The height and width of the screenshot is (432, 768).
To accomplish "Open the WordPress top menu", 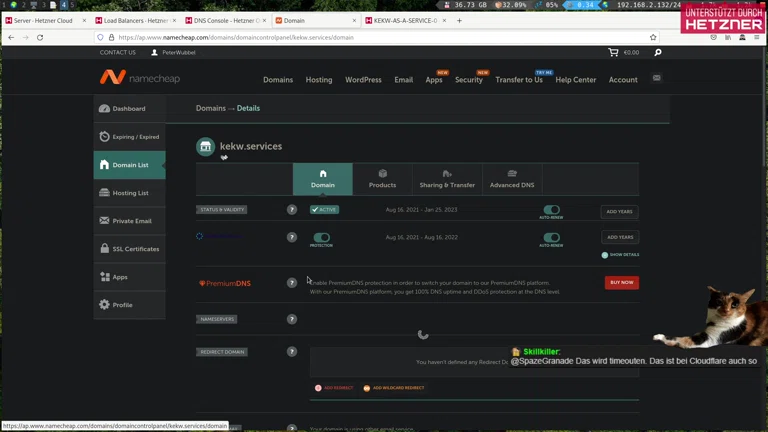I will (363, 80).
